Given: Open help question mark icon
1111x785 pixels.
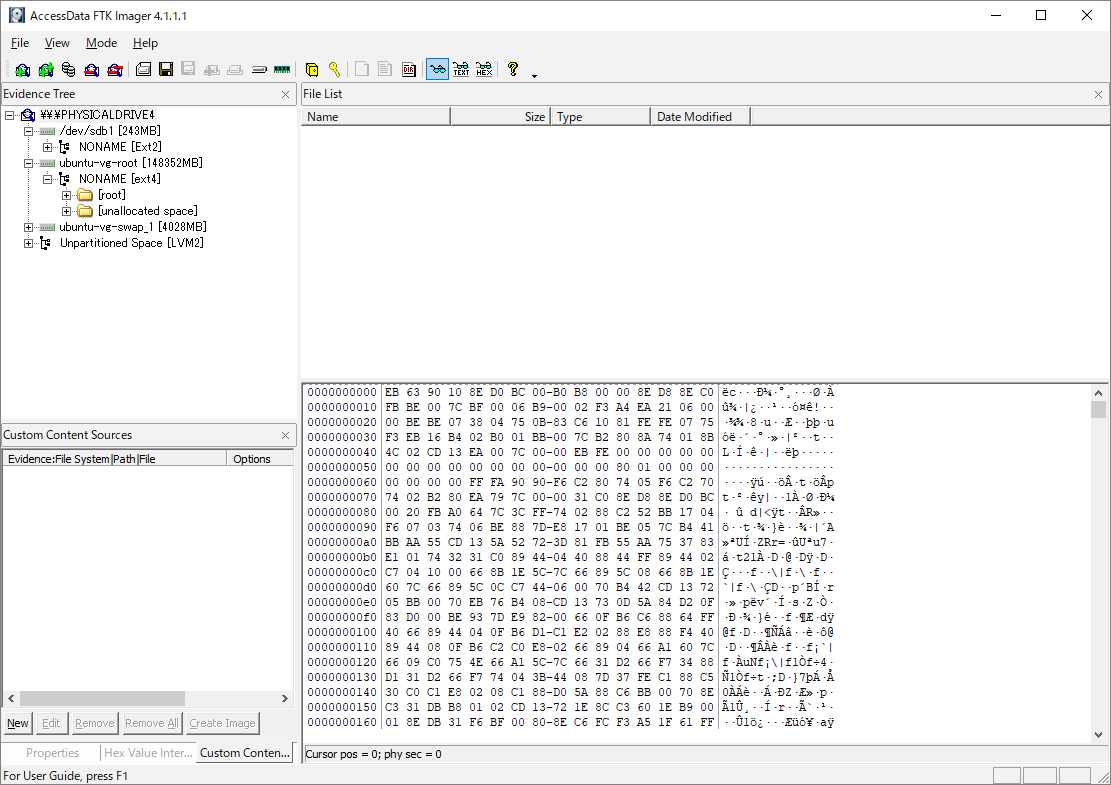Looking at the screenshot, I should 513,69.
